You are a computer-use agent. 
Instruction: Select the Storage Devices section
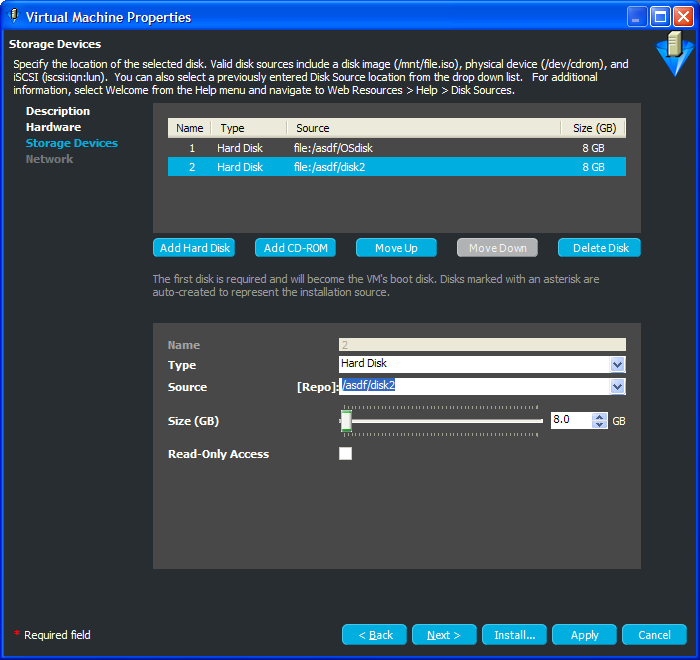pyautogui.click(x=71, y=143)
